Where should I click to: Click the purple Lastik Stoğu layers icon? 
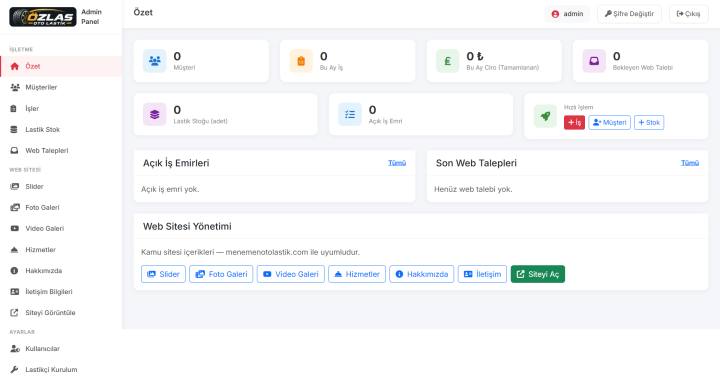[155, 114]
